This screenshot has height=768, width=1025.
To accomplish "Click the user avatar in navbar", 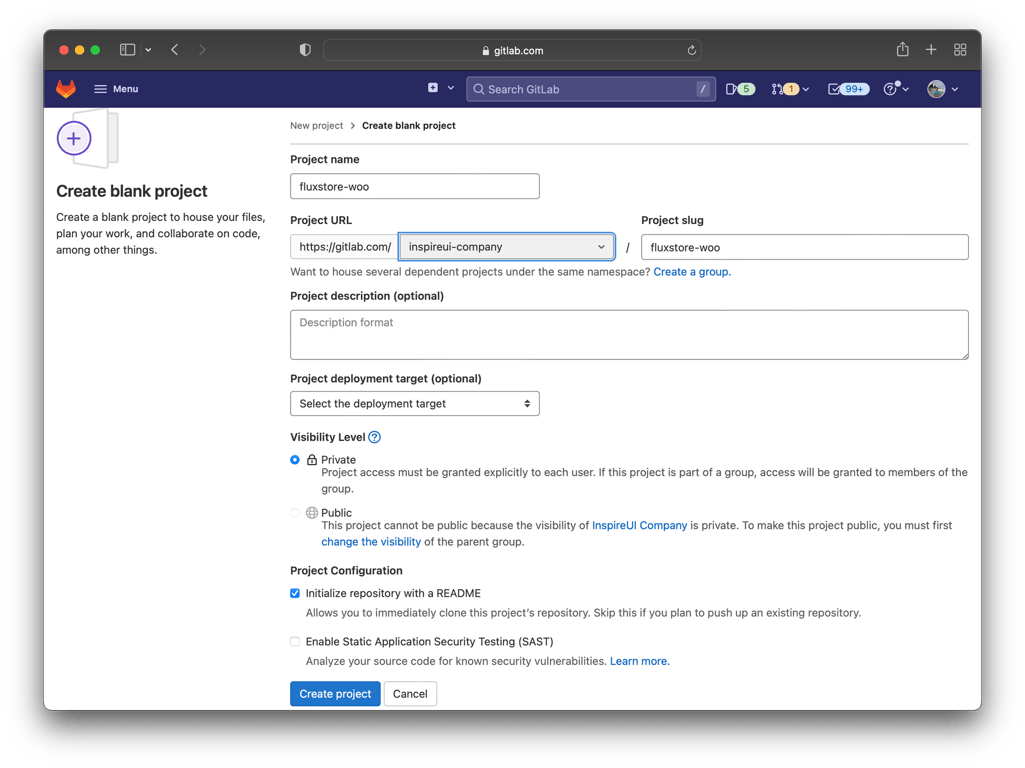I will click(x=936, y=89).
